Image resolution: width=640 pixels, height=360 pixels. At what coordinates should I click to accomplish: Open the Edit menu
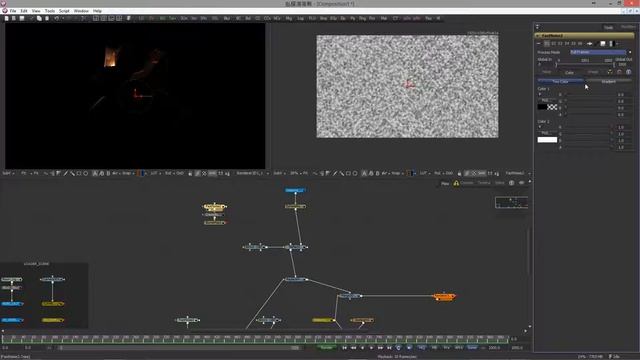click(24, 11)
